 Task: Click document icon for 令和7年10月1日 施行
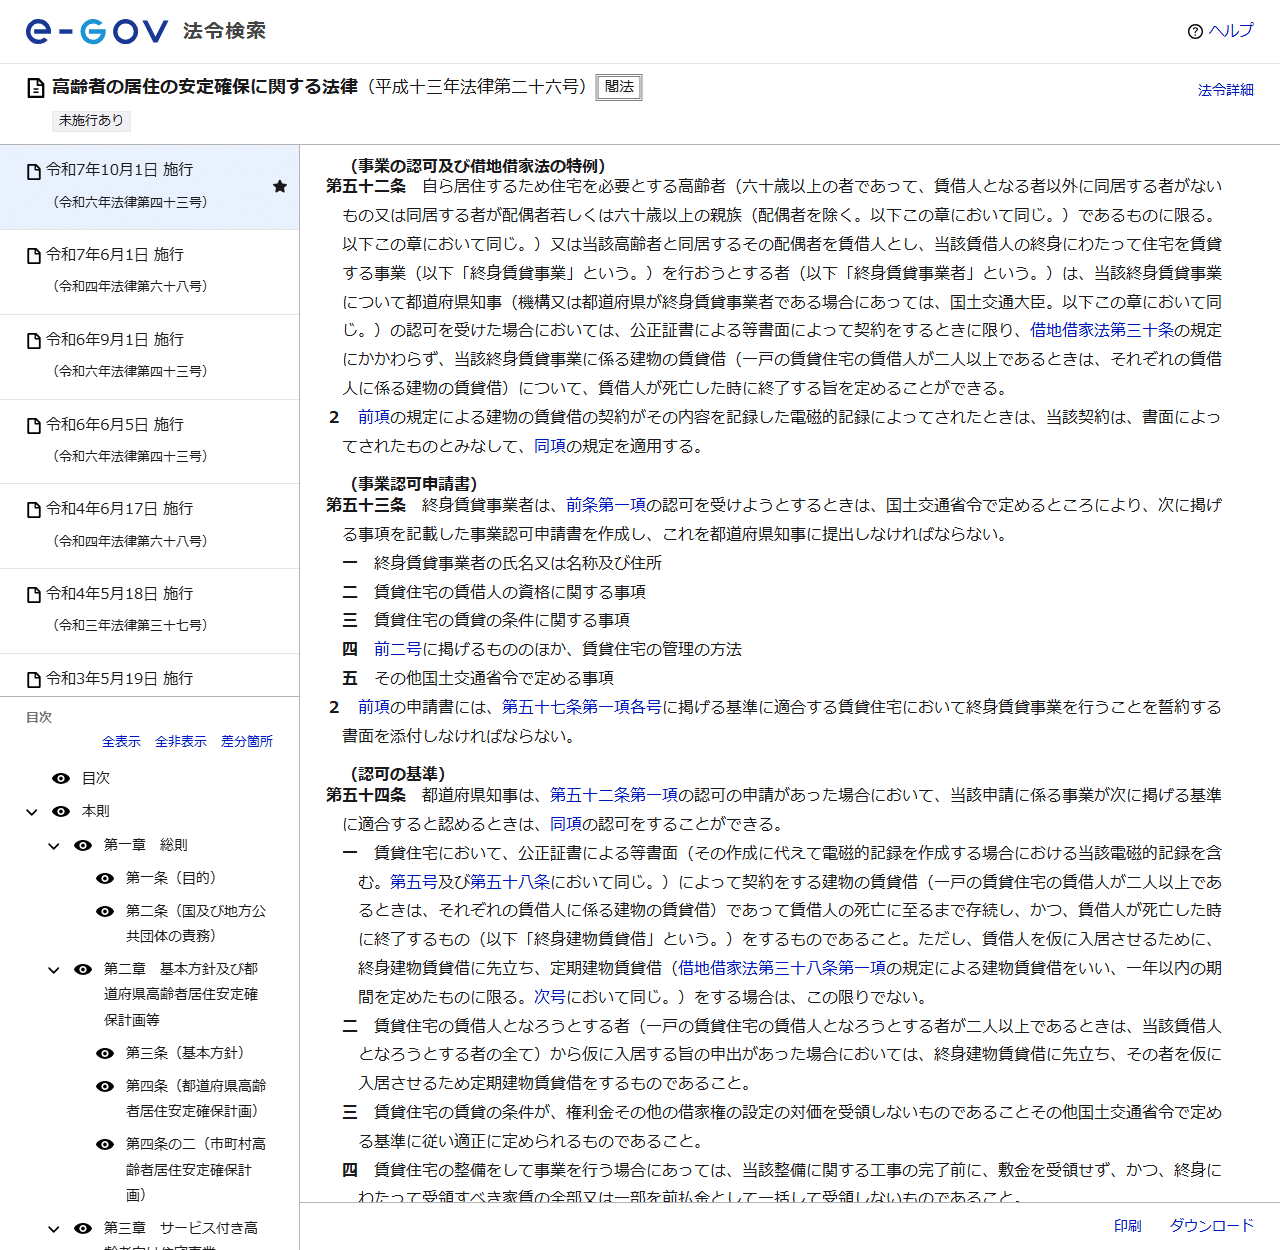pos(34,171)
